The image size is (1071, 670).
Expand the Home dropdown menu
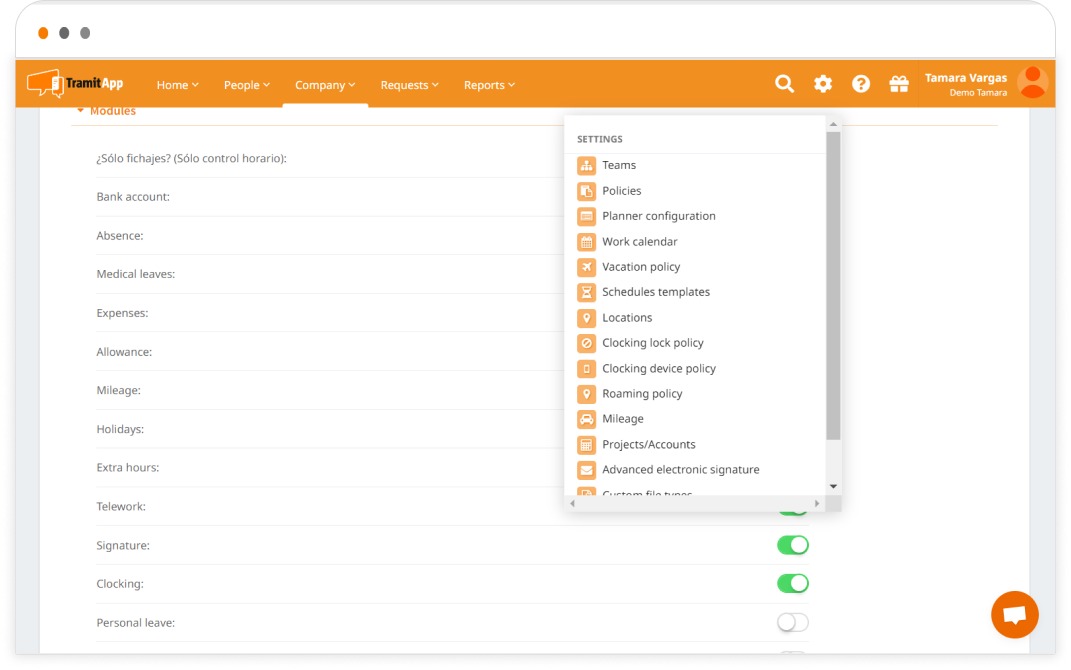177,85
